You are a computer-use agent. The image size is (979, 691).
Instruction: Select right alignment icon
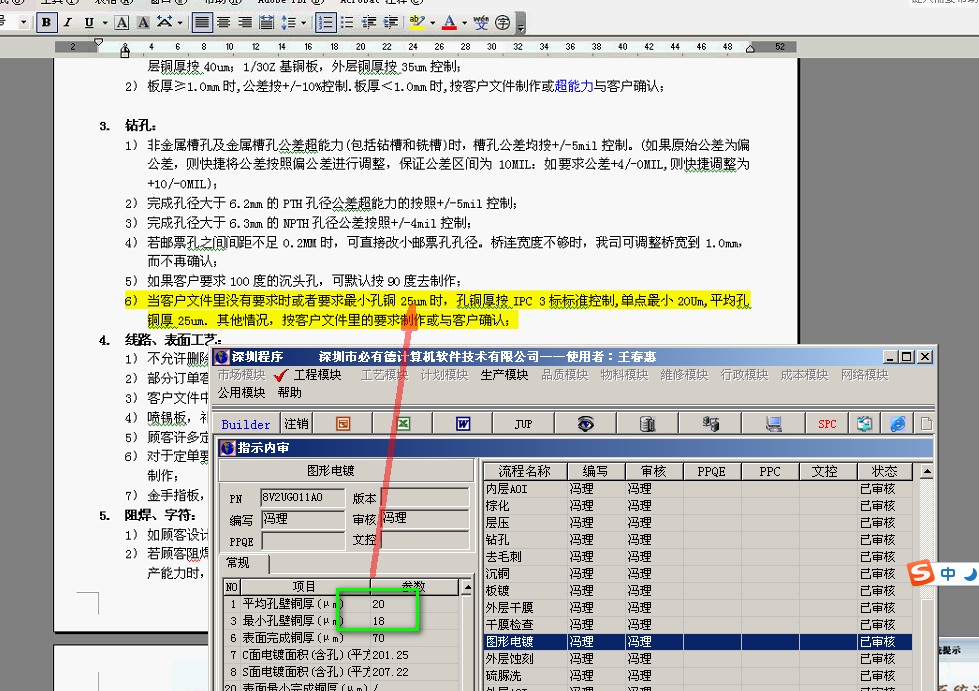[245, 23]
